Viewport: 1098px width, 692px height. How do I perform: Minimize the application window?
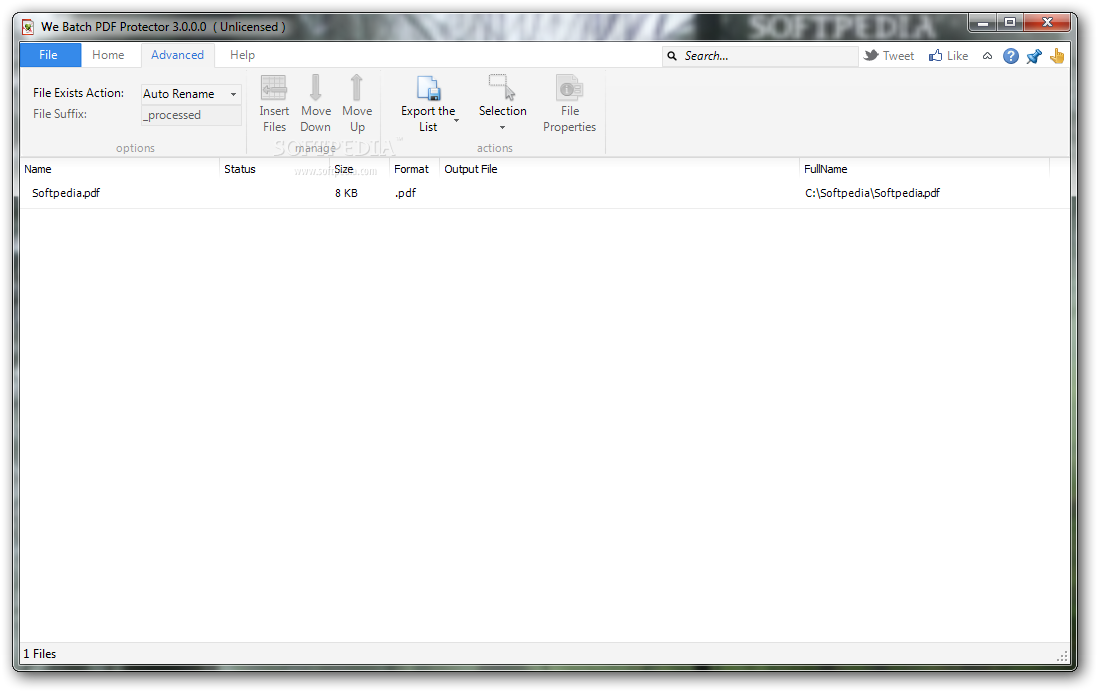(982, 23)
